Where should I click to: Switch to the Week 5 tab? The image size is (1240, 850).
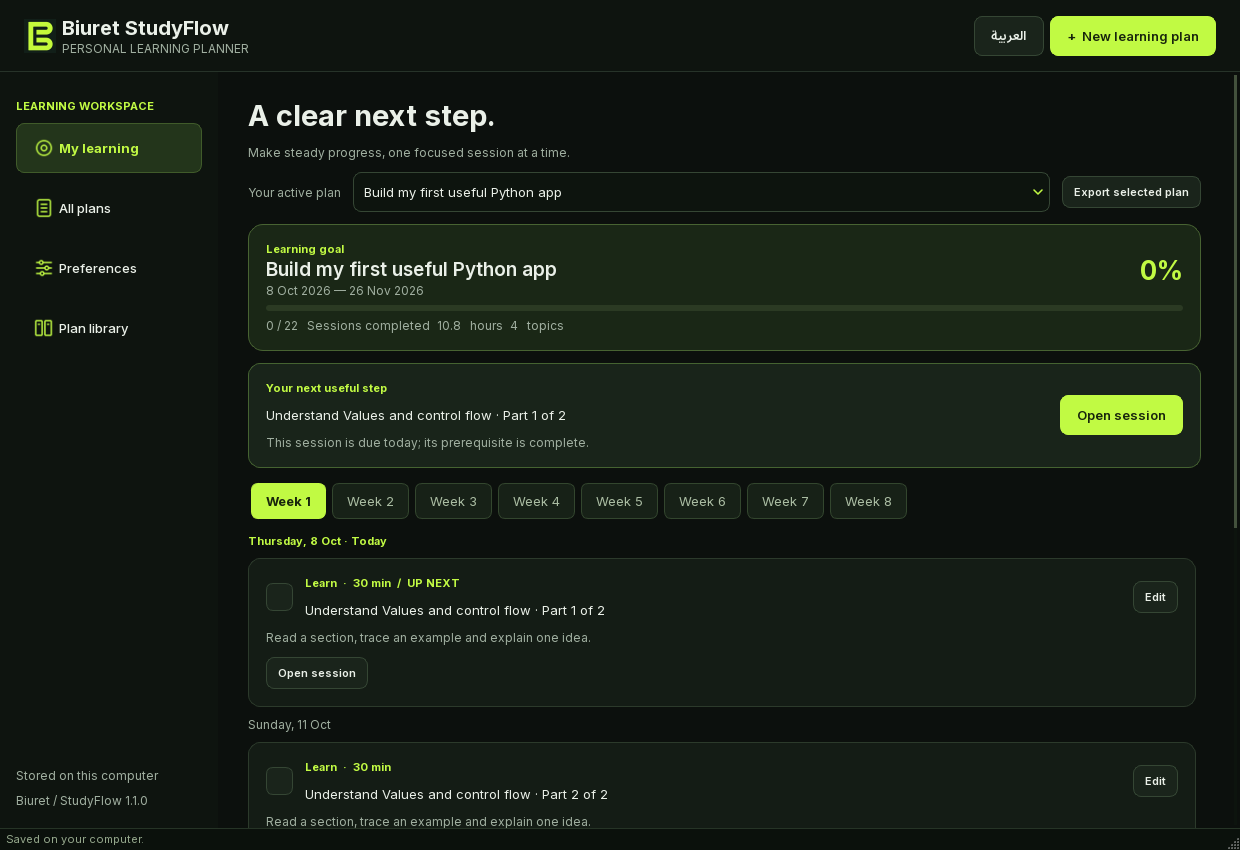[x=619, y=501]
